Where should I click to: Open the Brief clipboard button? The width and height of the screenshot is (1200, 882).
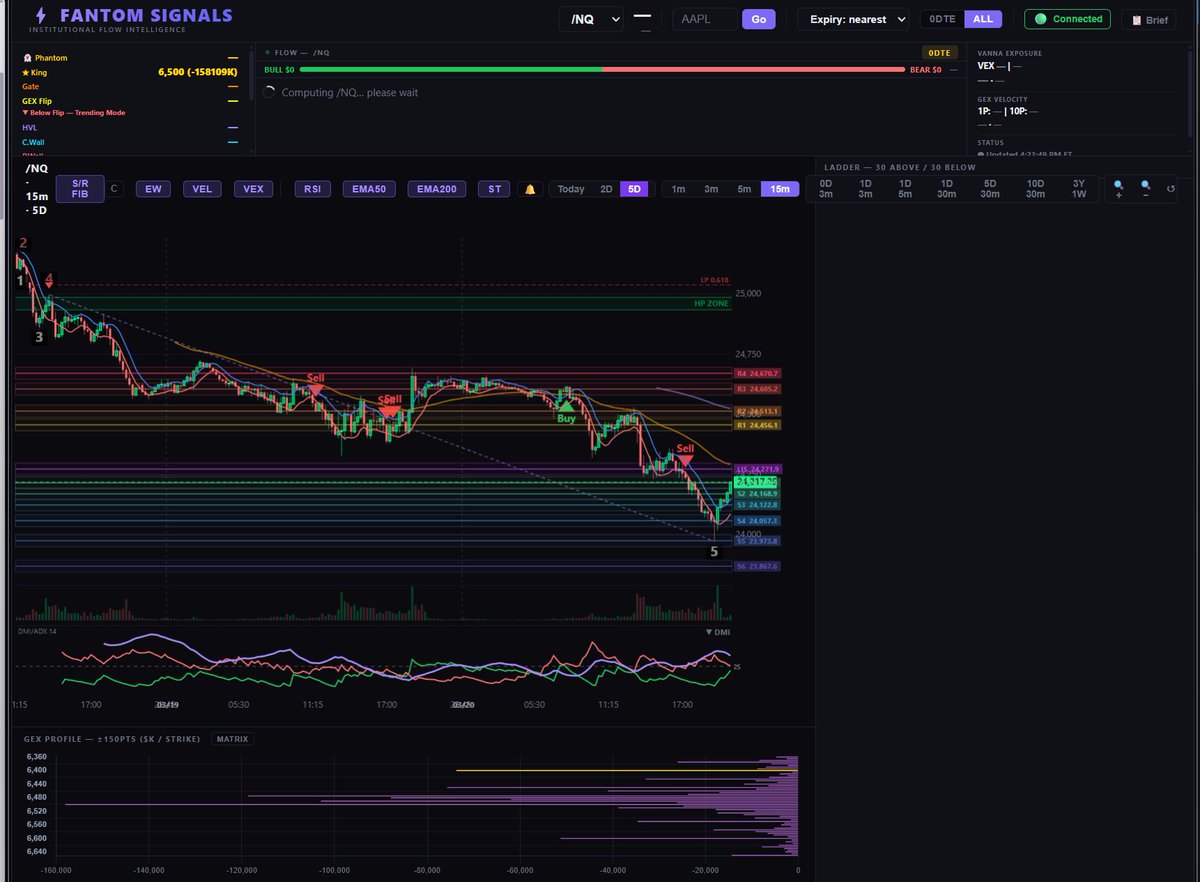[x=1149, y=20]
